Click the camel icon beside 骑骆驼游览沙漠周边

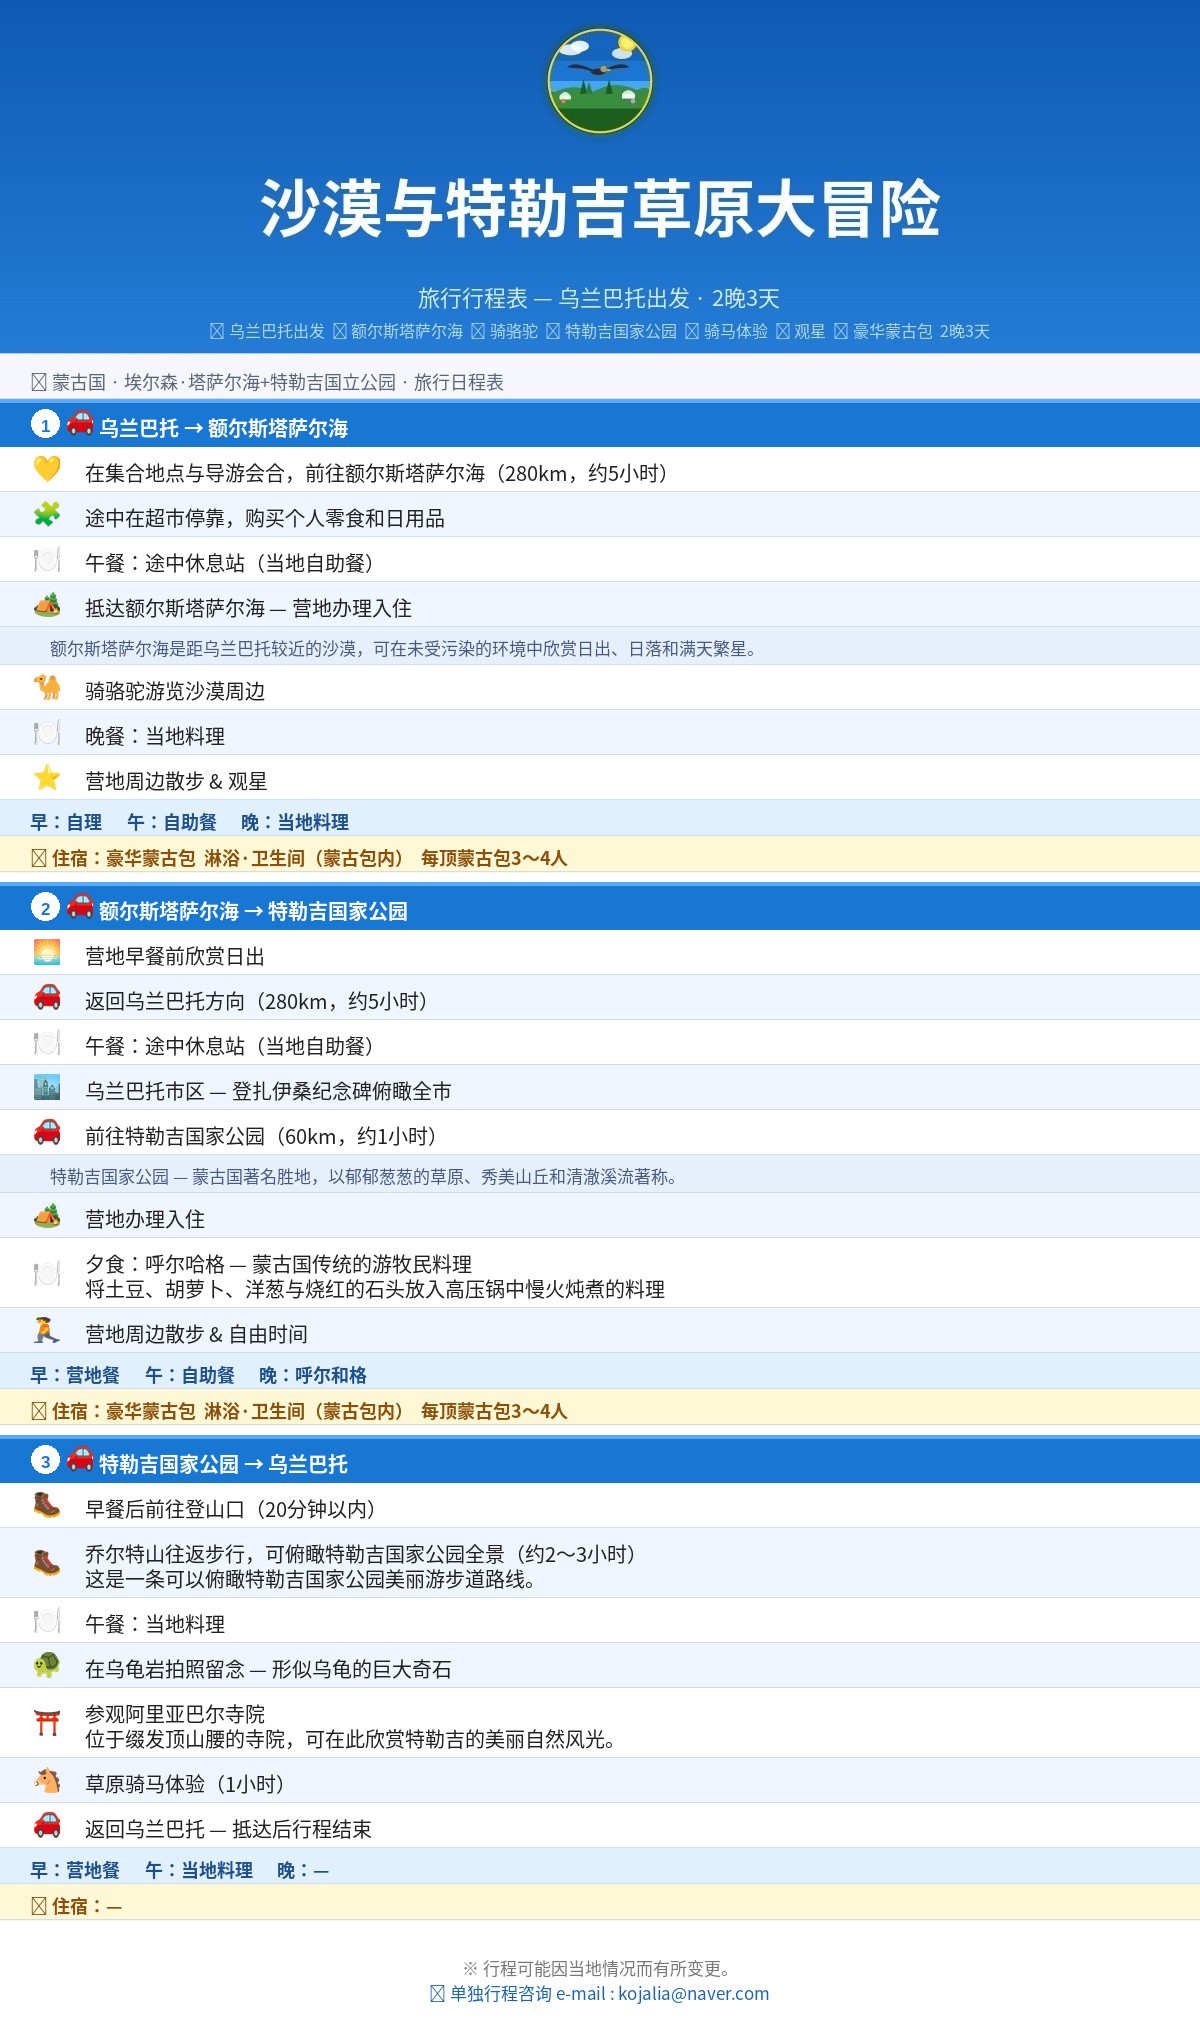tap(47, 687)
